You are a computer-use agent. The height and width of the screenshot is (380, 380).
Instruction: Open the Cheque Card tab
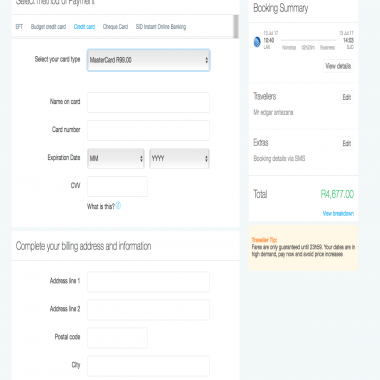[115, 27]
